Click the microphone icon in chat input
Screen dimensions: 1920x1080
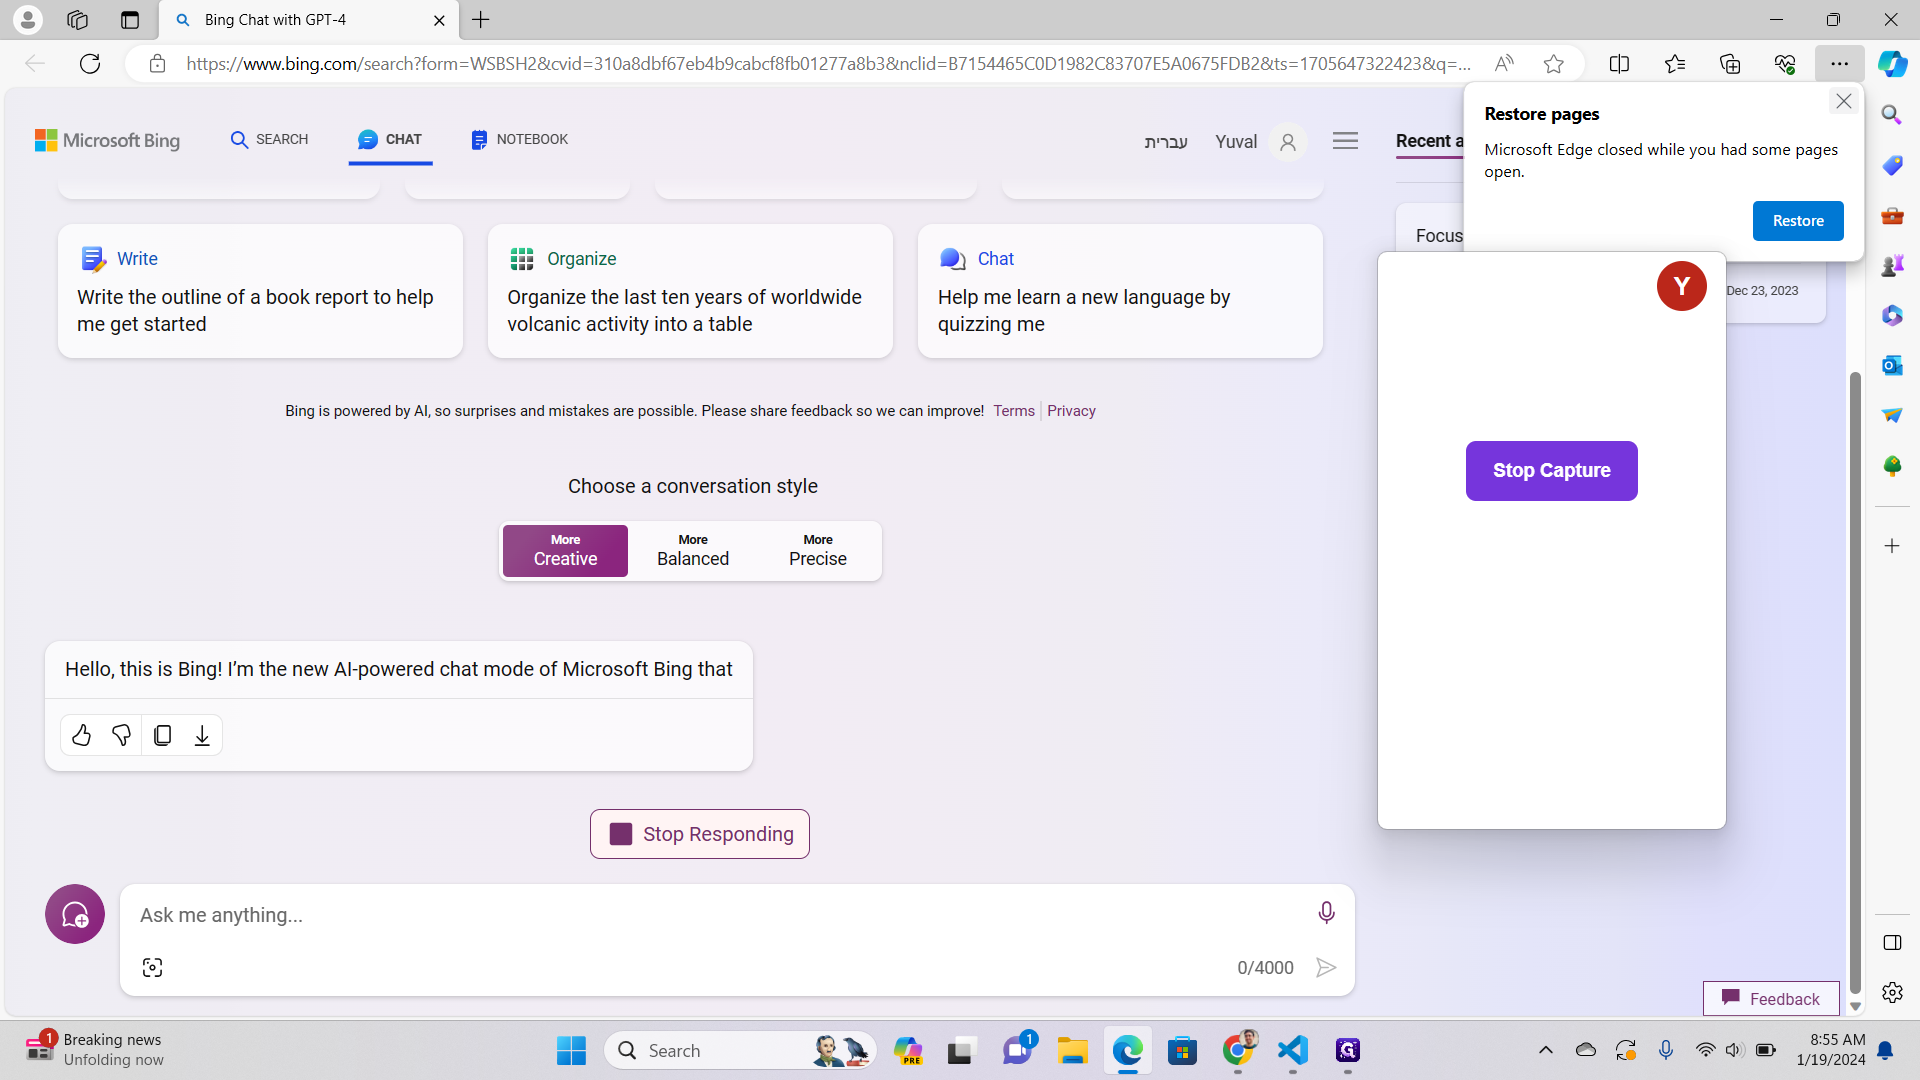[x=1326, y=912]
